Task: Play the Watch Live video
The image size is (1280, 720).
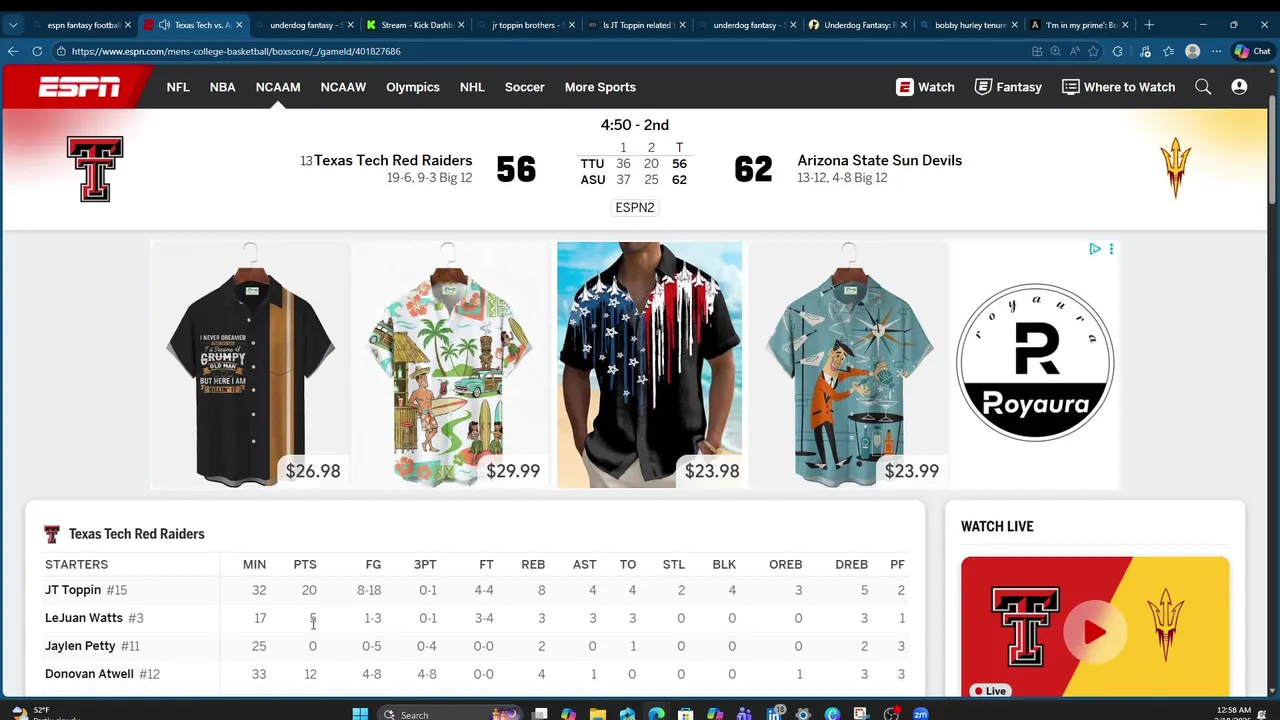Action: pos(1095,632)
